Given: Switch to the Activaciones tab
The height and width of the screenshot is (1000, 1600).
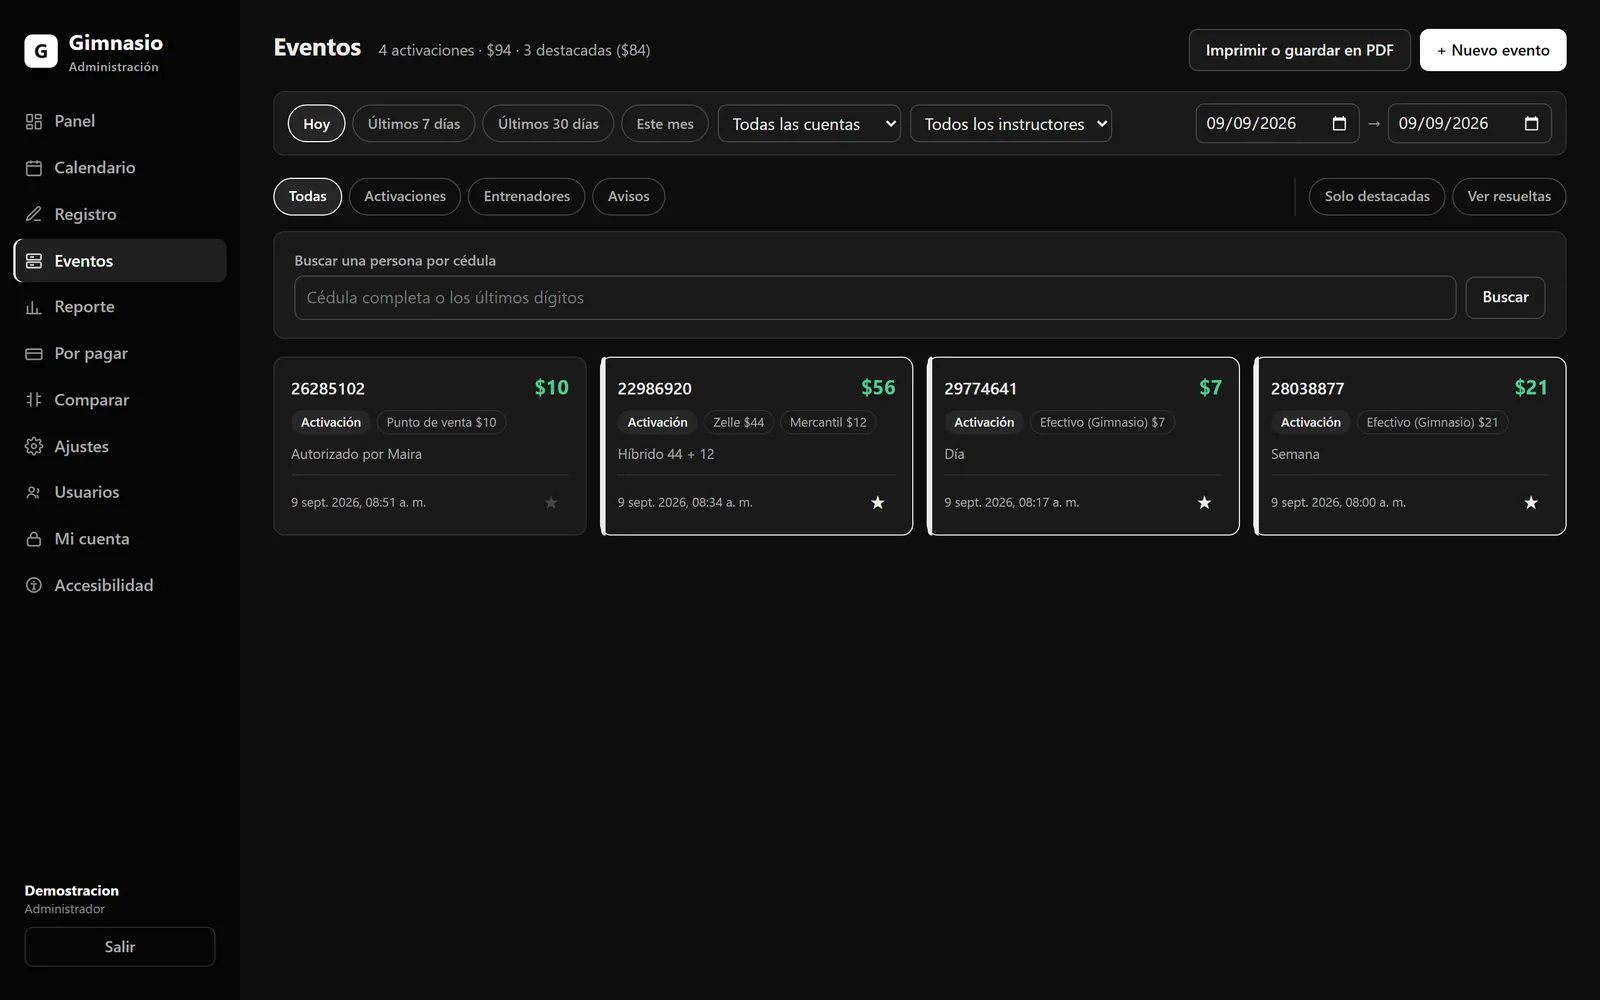Looking at the screenshot, I should click(x=405, y=197).
